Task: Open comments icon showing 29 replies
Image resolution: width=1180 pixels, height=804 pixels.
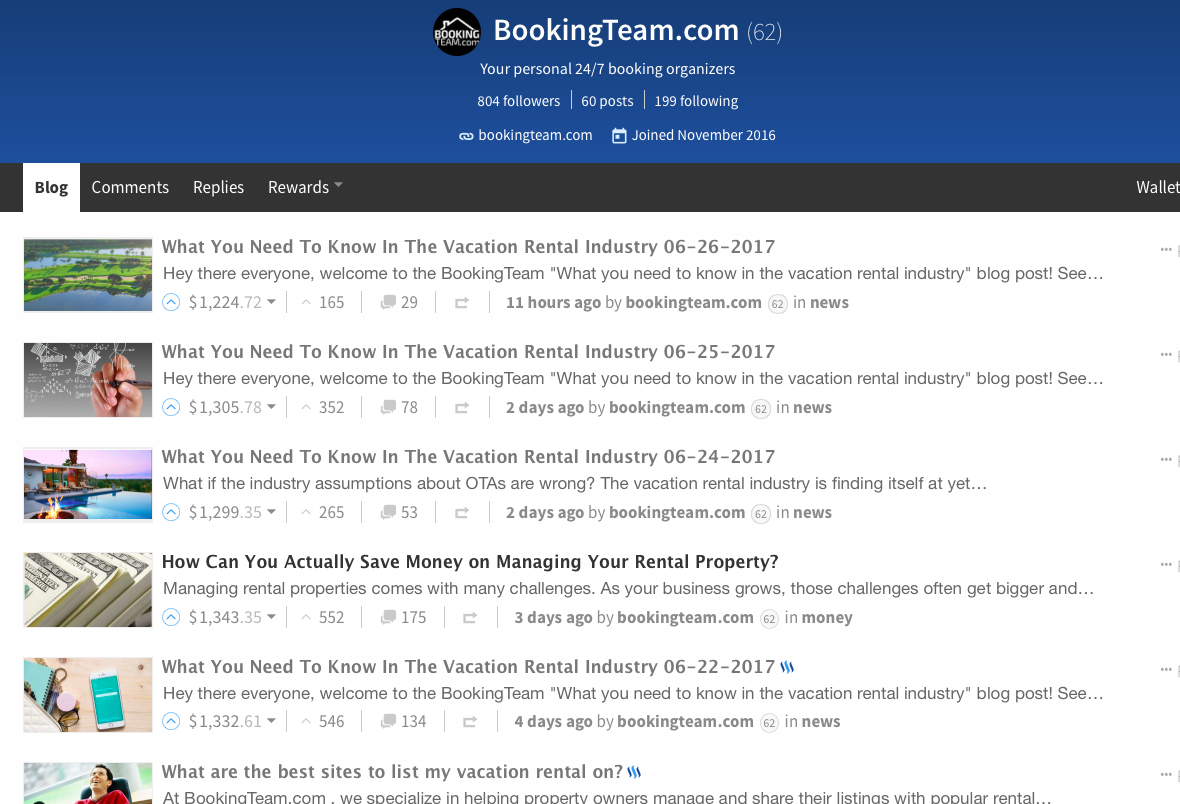Action: click(388, 303)
